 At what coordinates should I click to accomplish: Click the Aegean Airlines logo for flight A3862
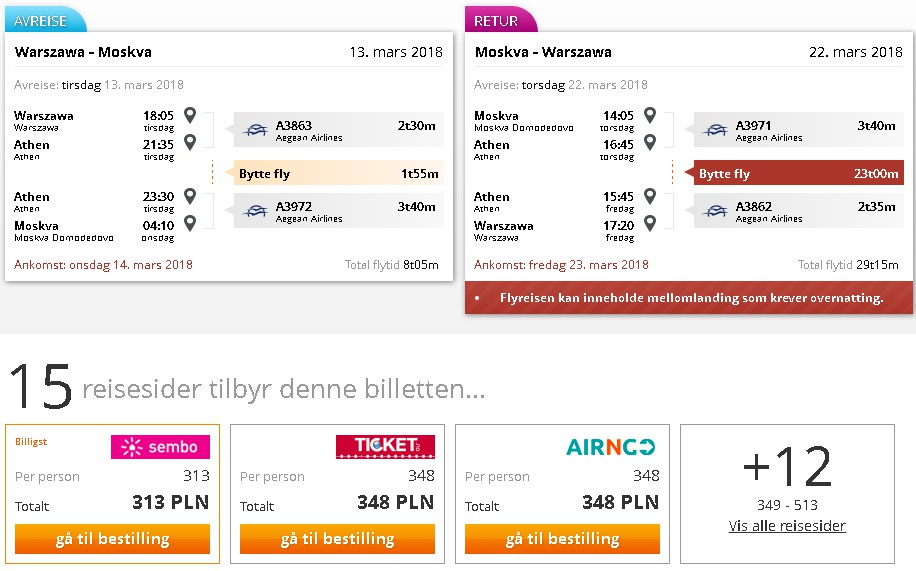[x=715, y=211]
